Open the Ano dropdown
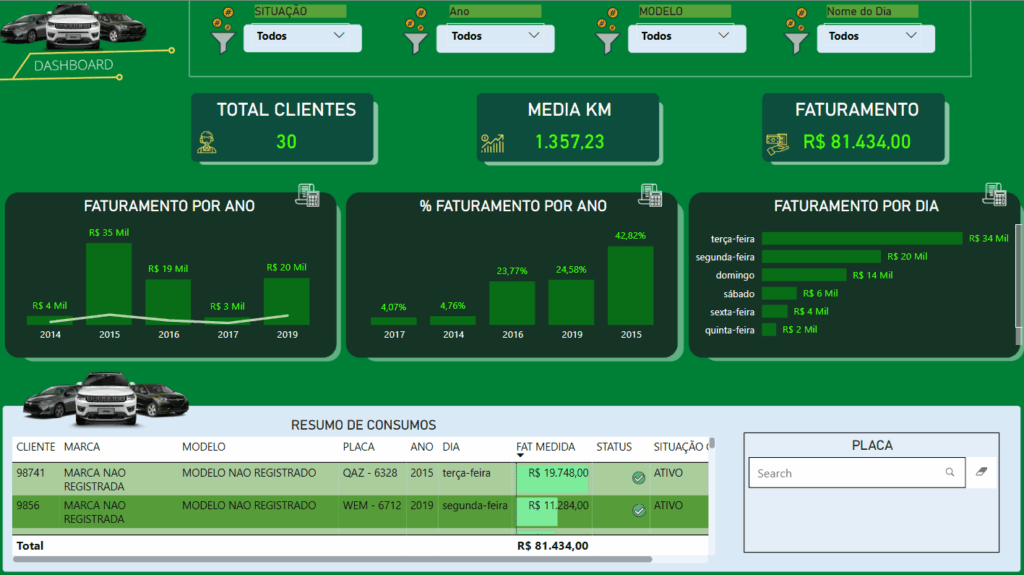 point(496,37)
